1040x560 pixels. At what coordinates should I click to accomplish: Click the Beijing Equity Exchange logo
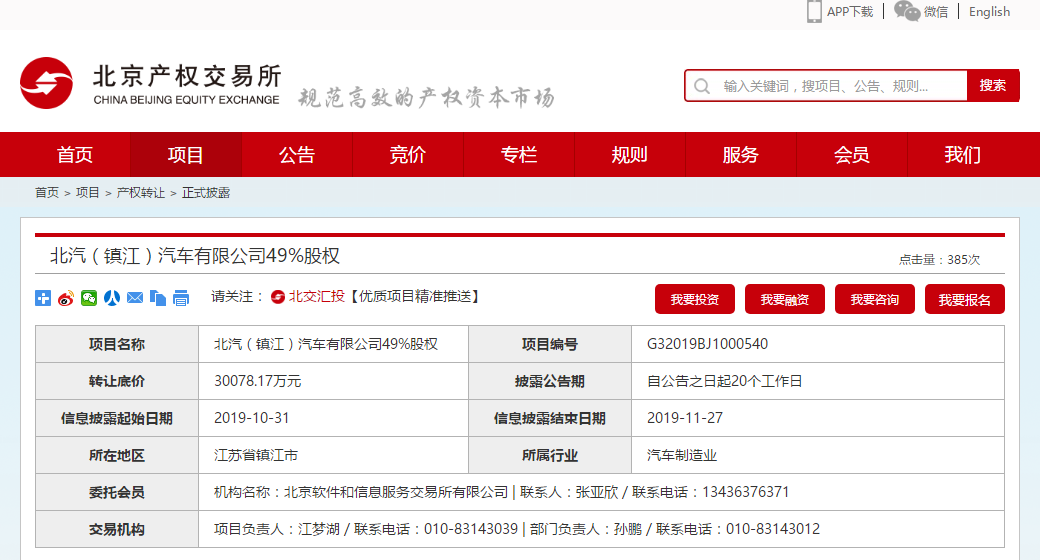(150, 85)
